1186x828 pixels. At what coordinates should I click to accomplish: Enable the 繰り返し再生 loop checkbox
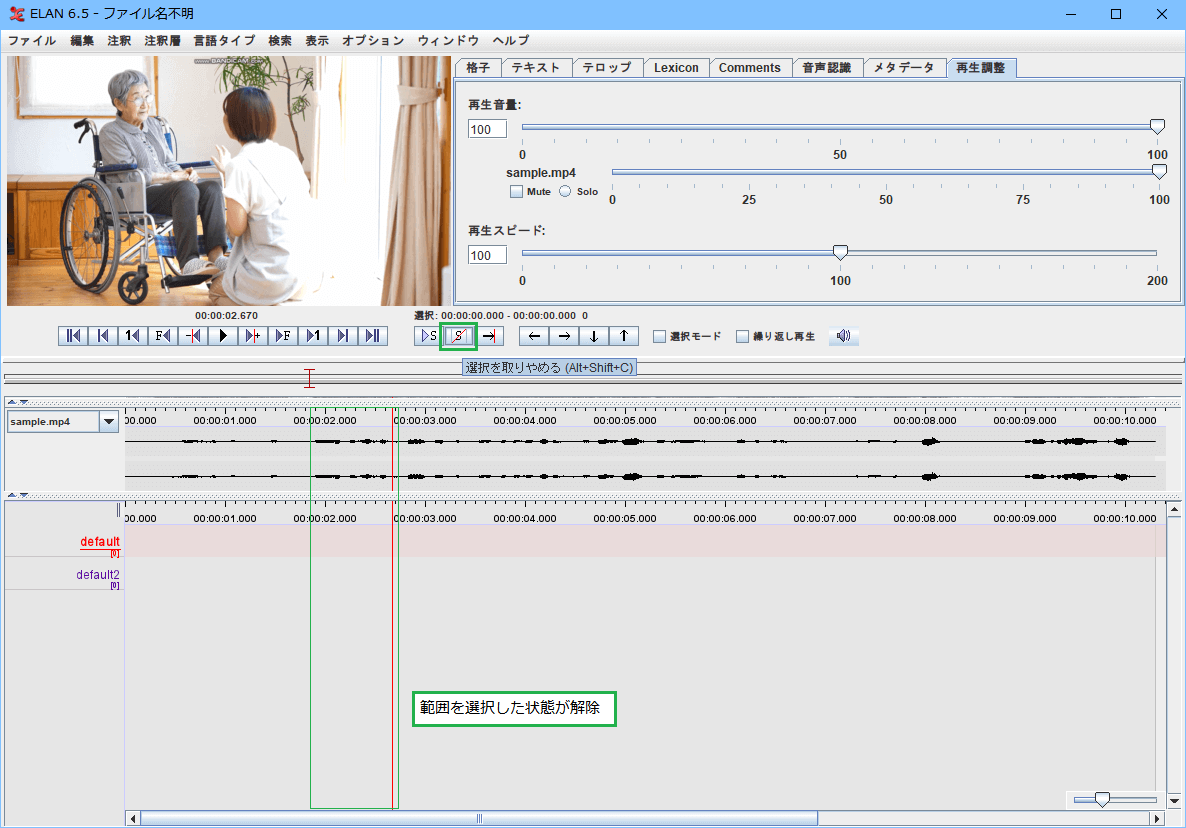click(743, 337)
